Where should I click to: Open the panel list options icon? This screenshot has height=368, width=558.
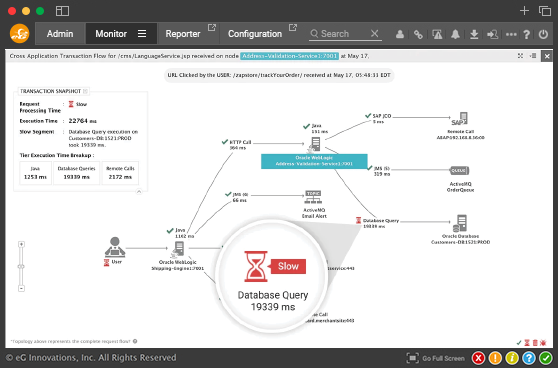tap(533, 56)
